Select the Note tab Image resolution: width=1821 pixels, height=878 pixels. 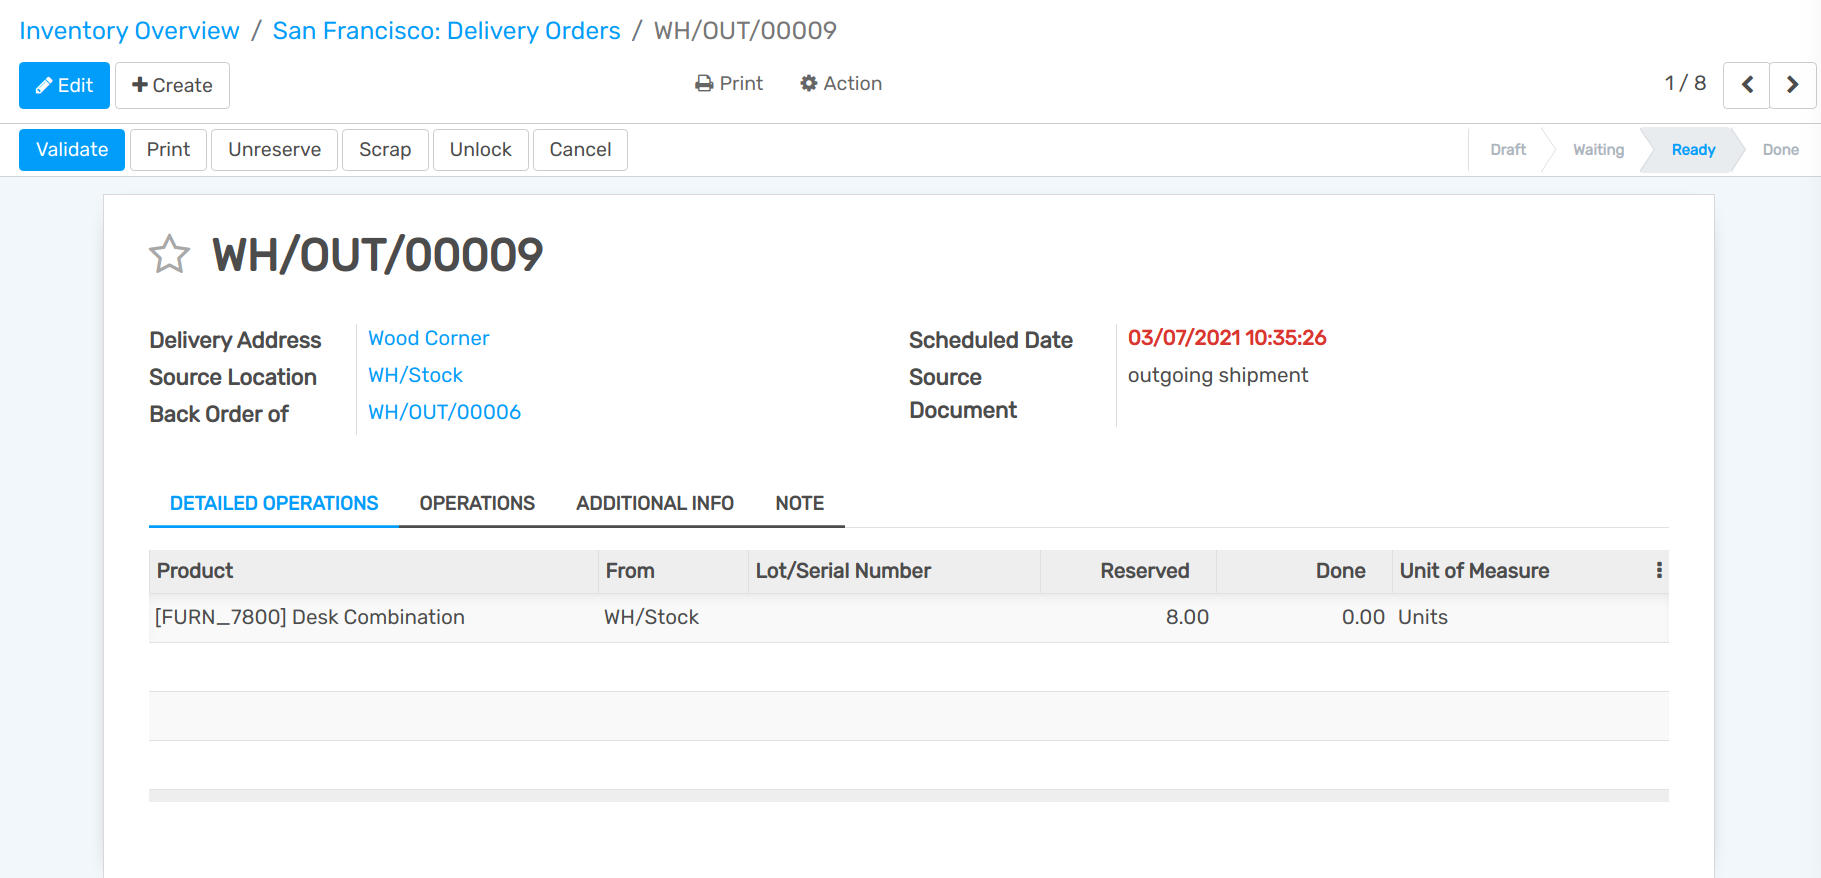[799, 503]
